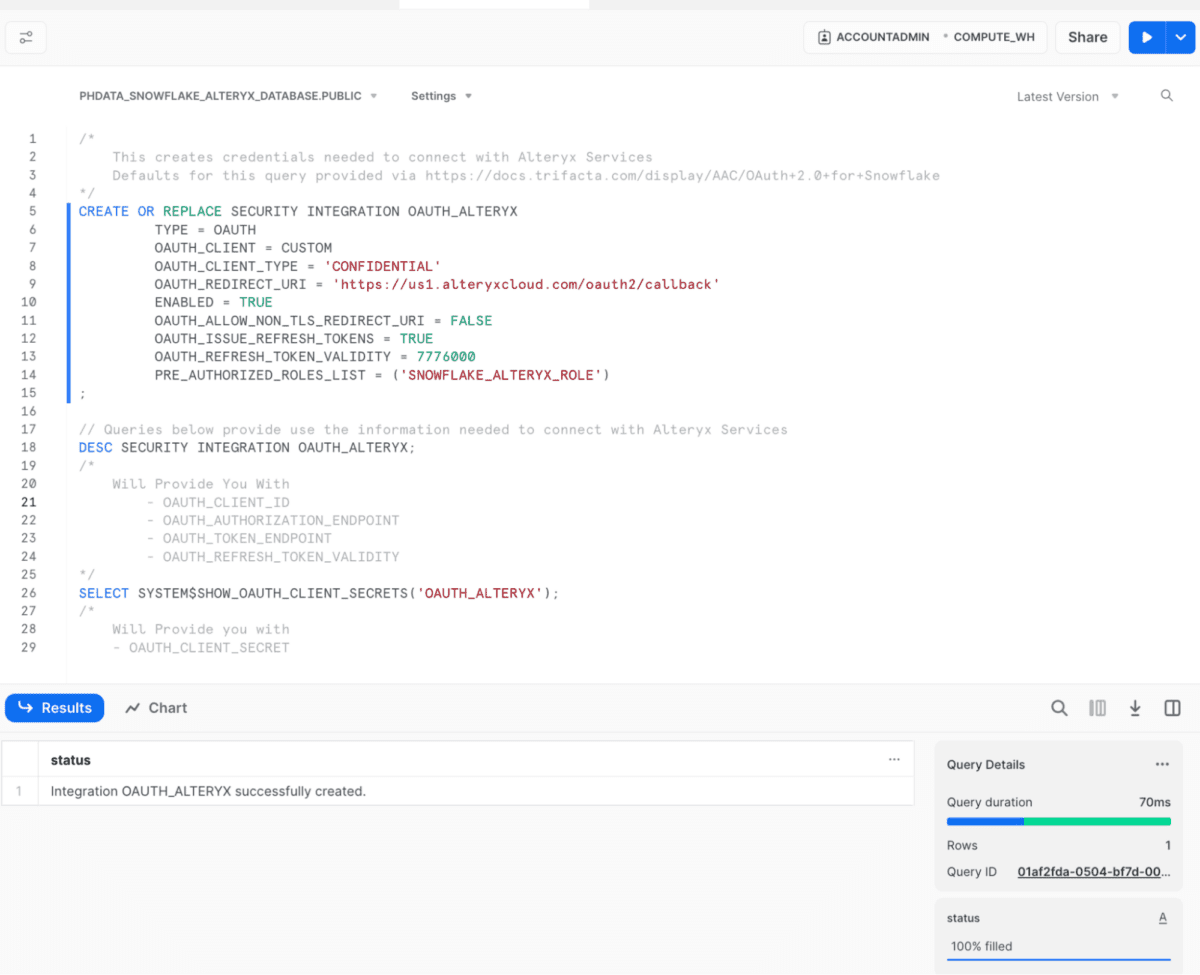This screenshot has height=975, width=1200.
Task: Expand the Latest Version dropdown
Action: (x=1067, y=97)
